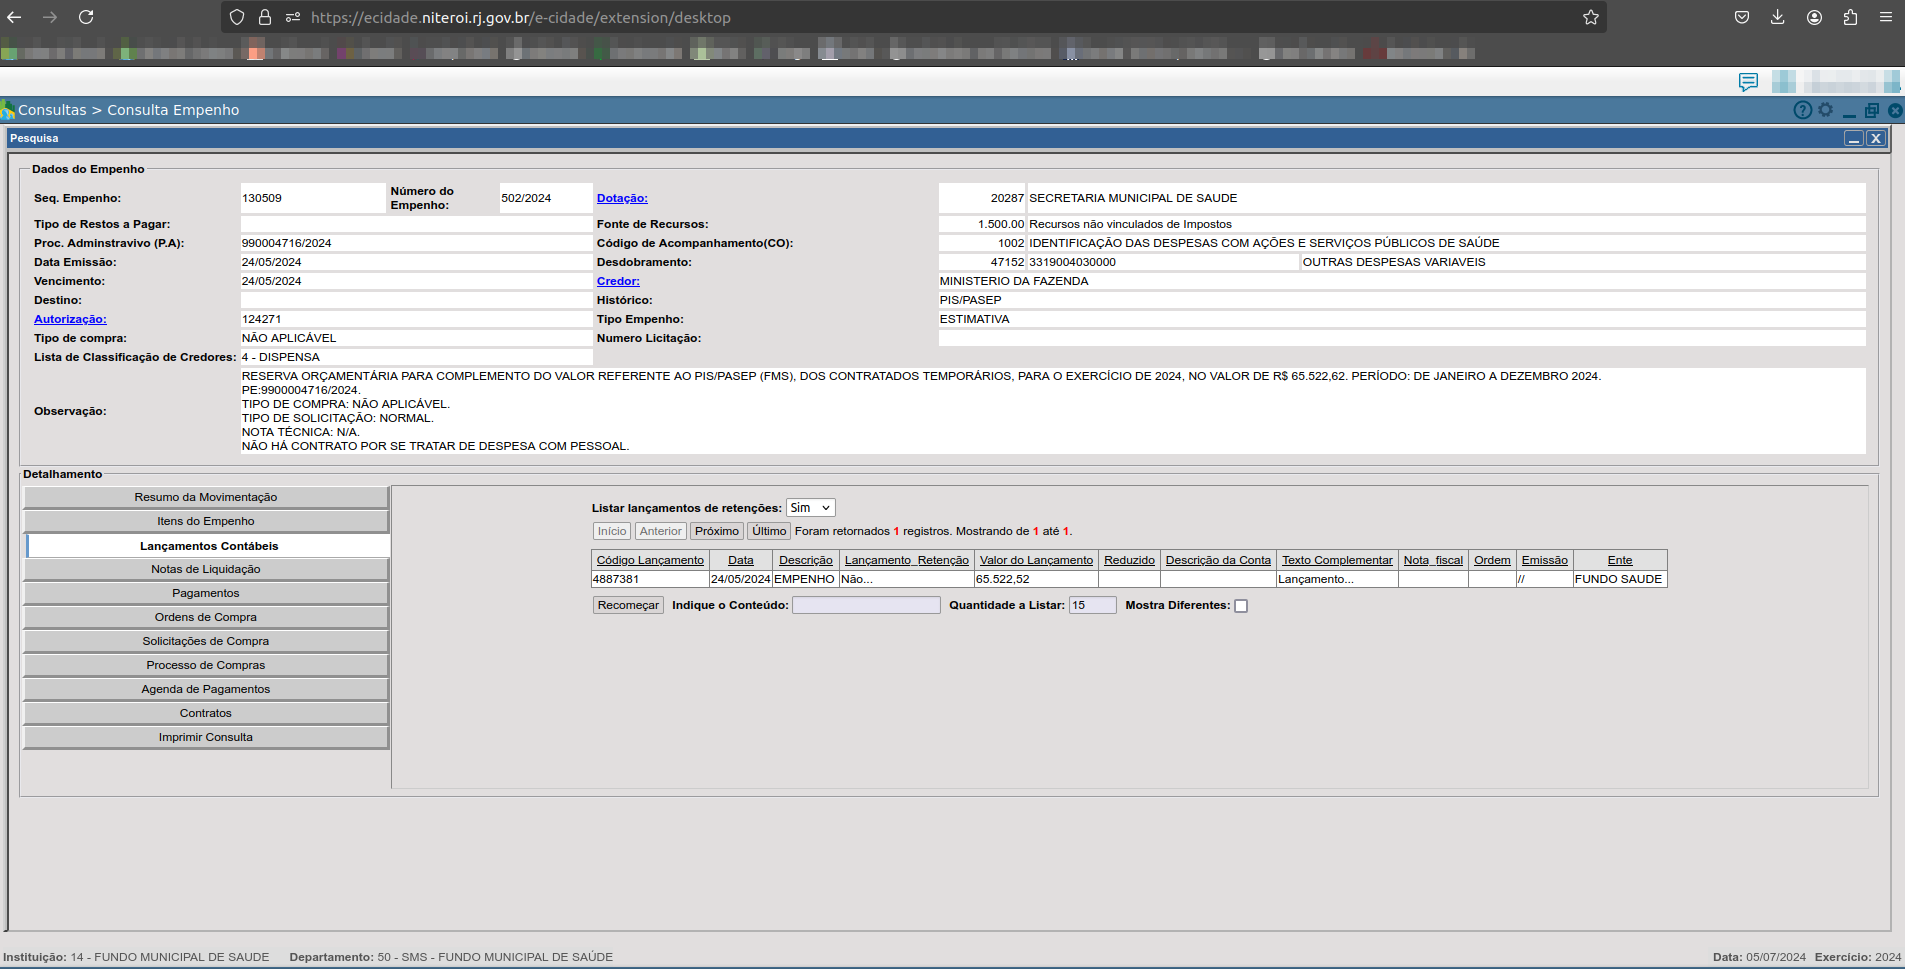The height and width of the screenshot is (969, 1905).
Task: Switch to the Notas de Liquidação tab
Action: 206,569
